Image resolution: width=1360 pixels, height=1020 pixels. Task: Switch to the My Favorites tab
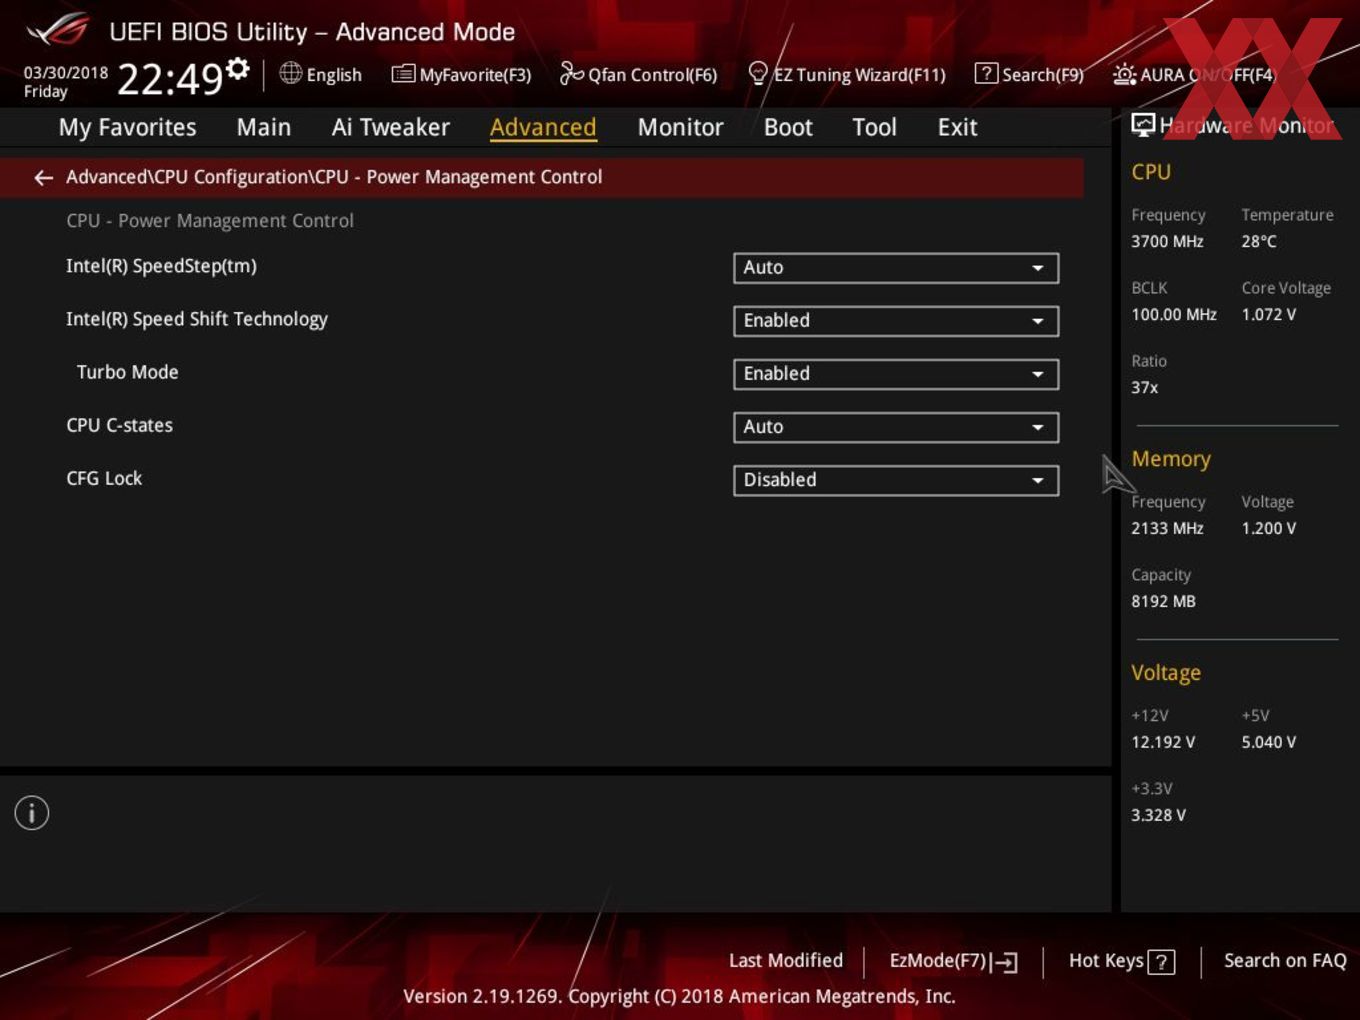[x=127, y=127]
